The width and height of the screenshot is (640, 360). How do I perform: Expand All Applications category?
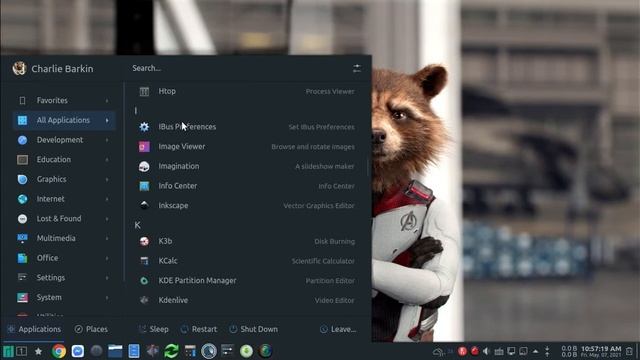pos(107,120)
